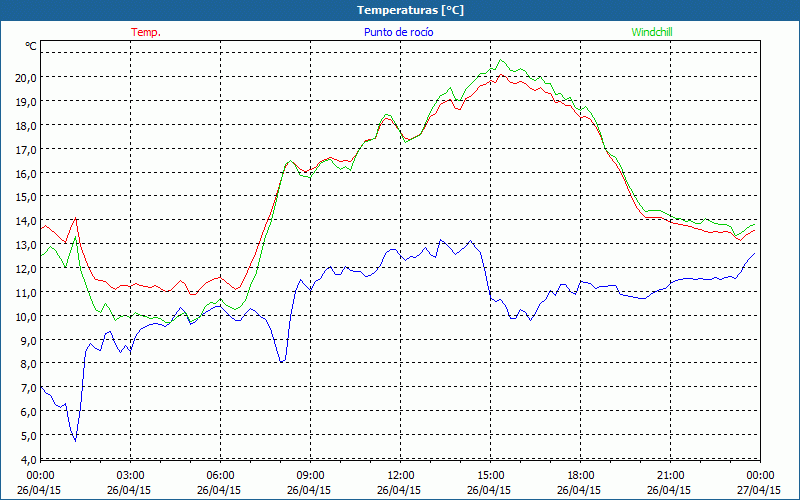Click the 'Temperaturas [°C]' chart title
The width and height of the screenshot is (800, 500).
(410, 10)
